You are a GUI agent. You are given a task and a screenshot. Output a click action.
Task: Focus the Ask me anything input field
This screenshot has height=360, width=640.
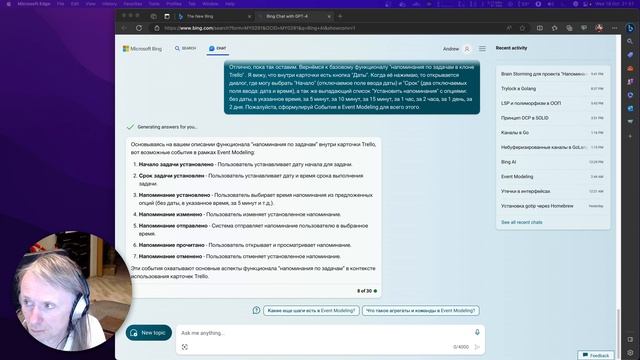pos(324,333)
